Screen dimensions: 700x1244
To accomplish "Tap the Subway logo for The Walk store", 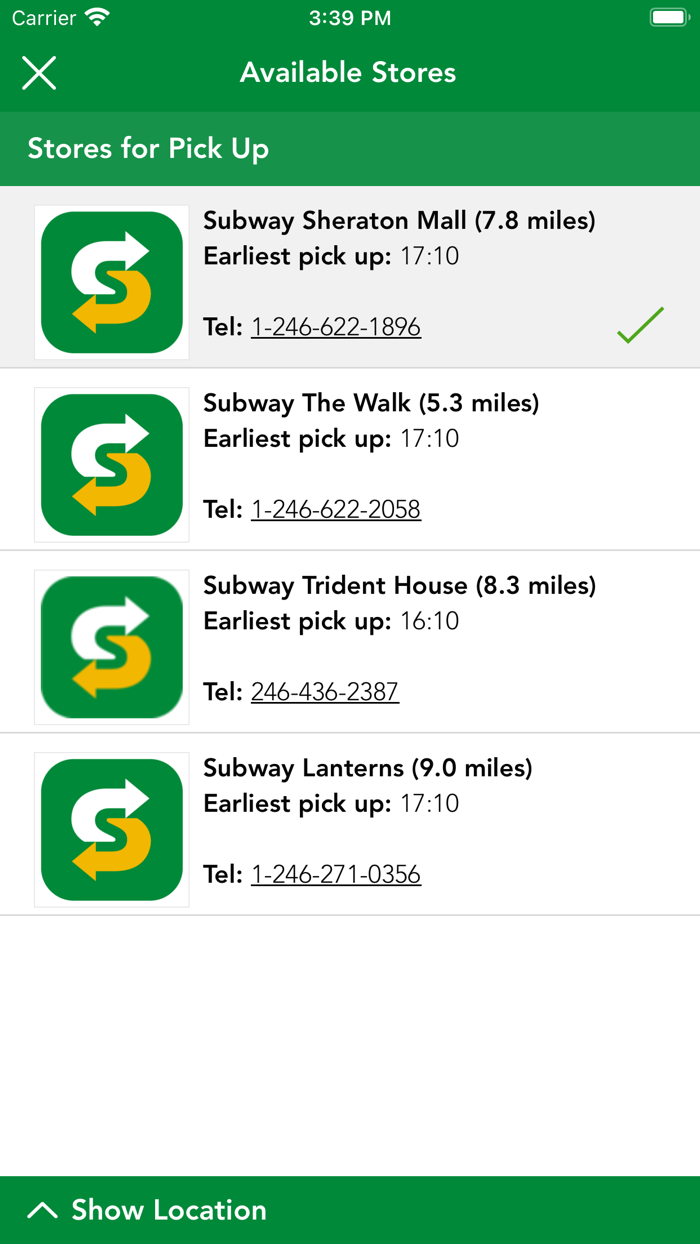I will coord(111,464).
